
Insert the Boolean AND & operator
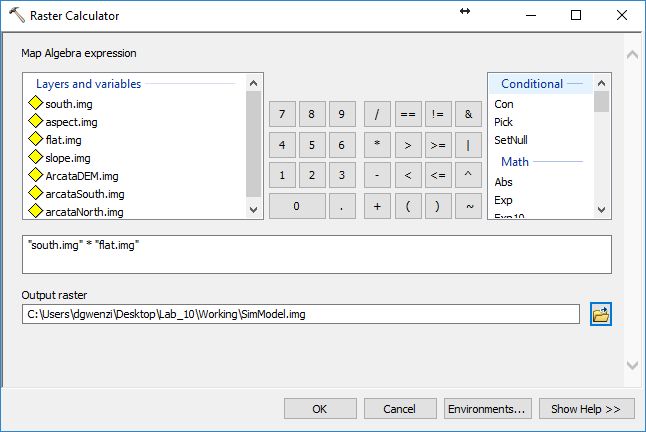coord(468,114)
